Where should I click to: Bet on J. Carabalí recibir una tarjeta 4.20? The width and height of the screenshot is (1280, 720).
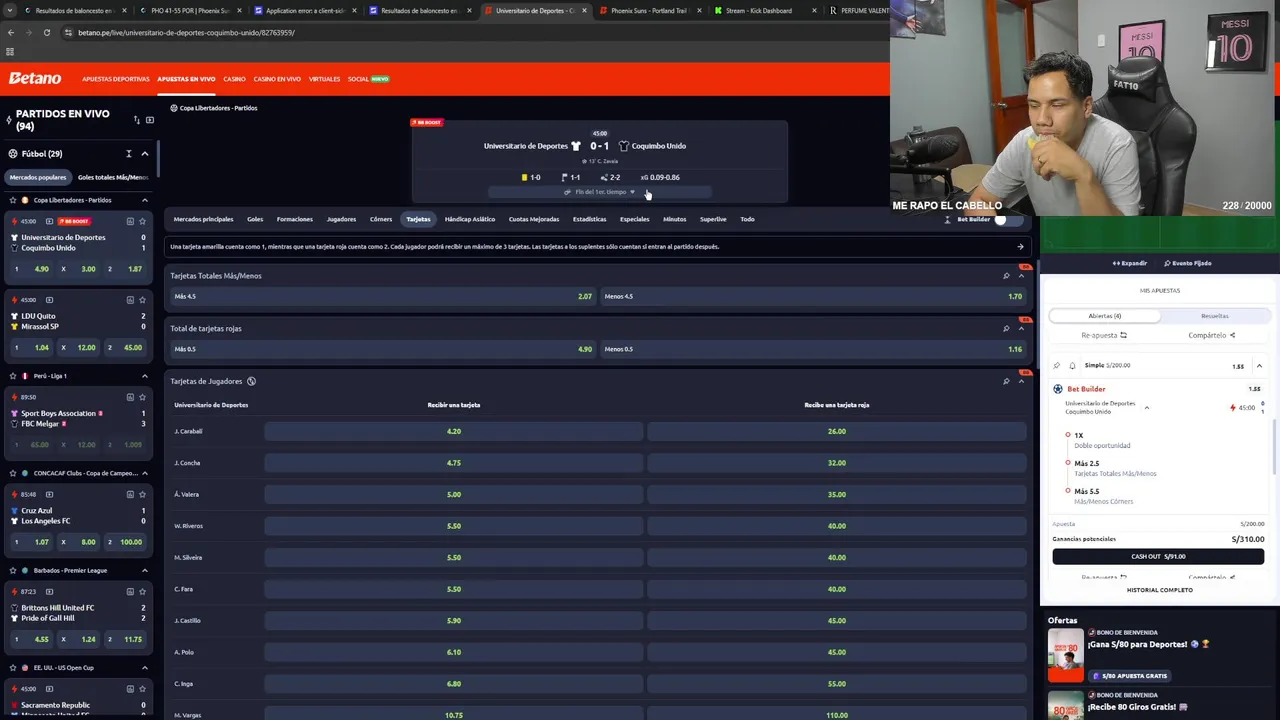(x=454, y=431)
